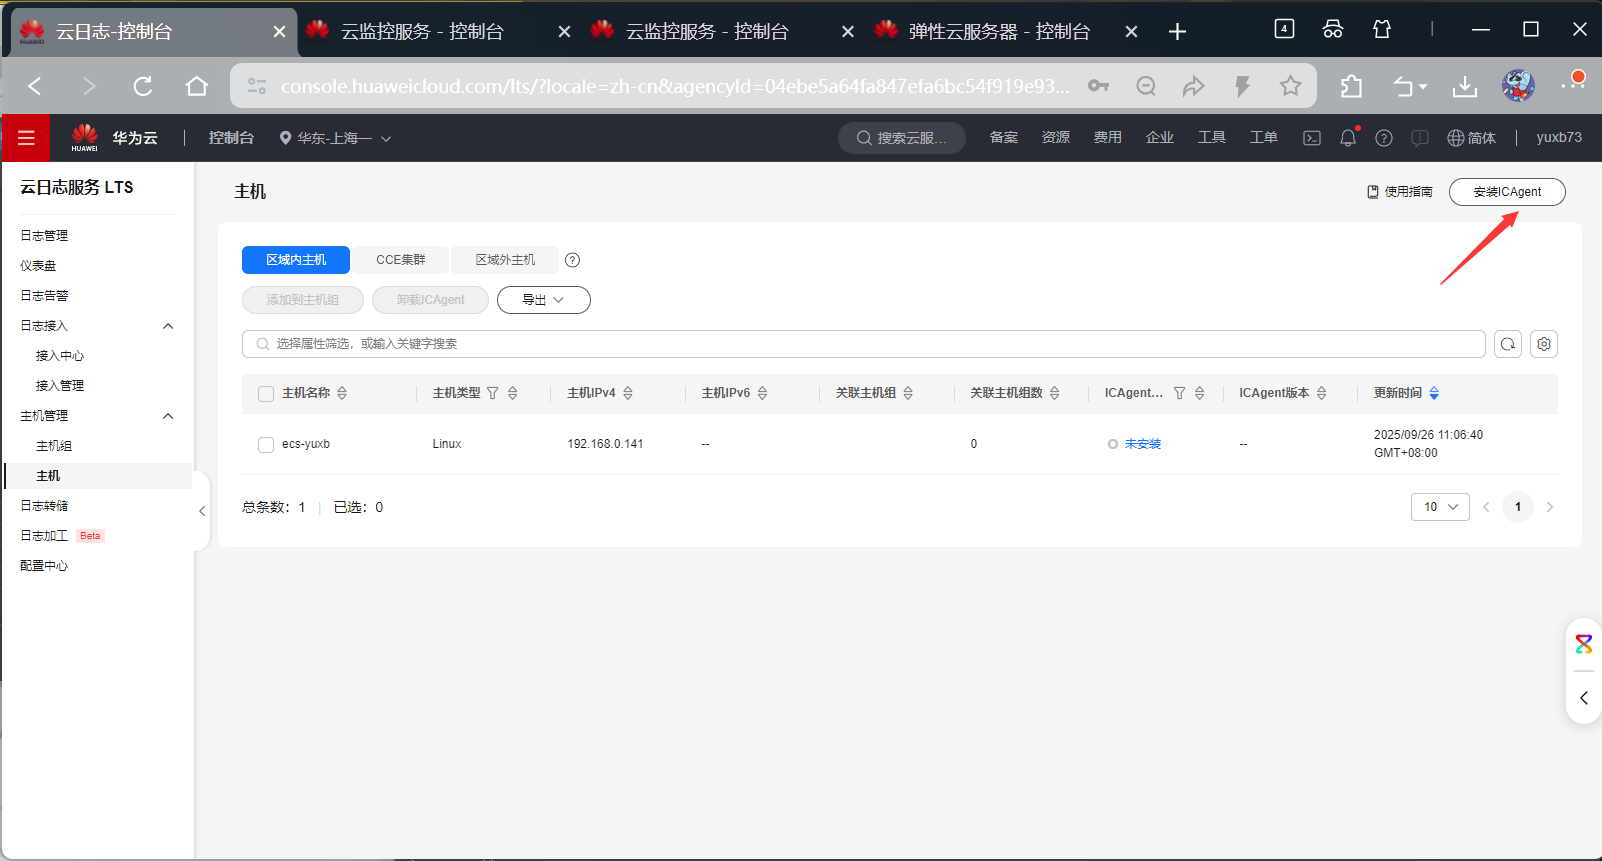
Task: Click the host attribute filter search field
Action: (864, 344)
